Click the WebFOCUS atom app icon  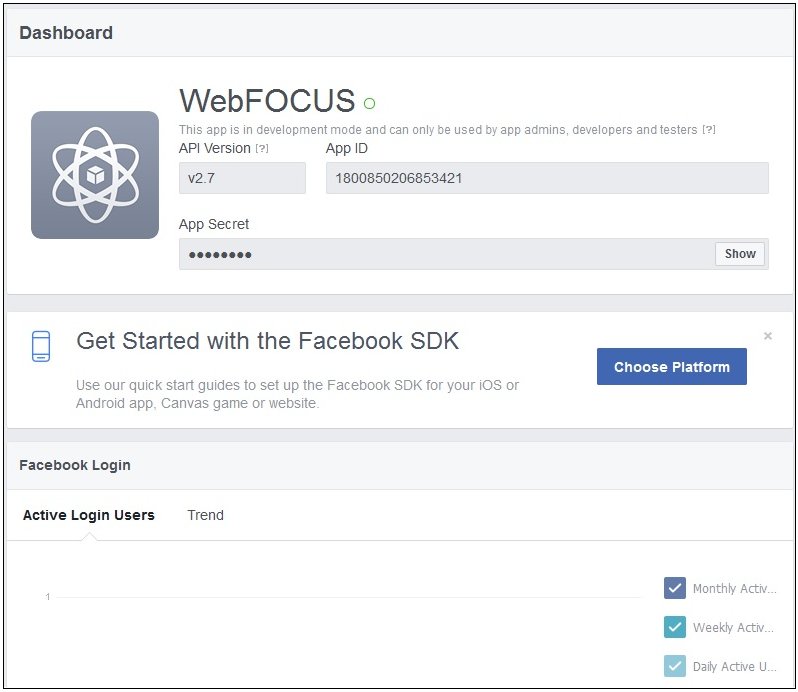(x=95, y=175)
